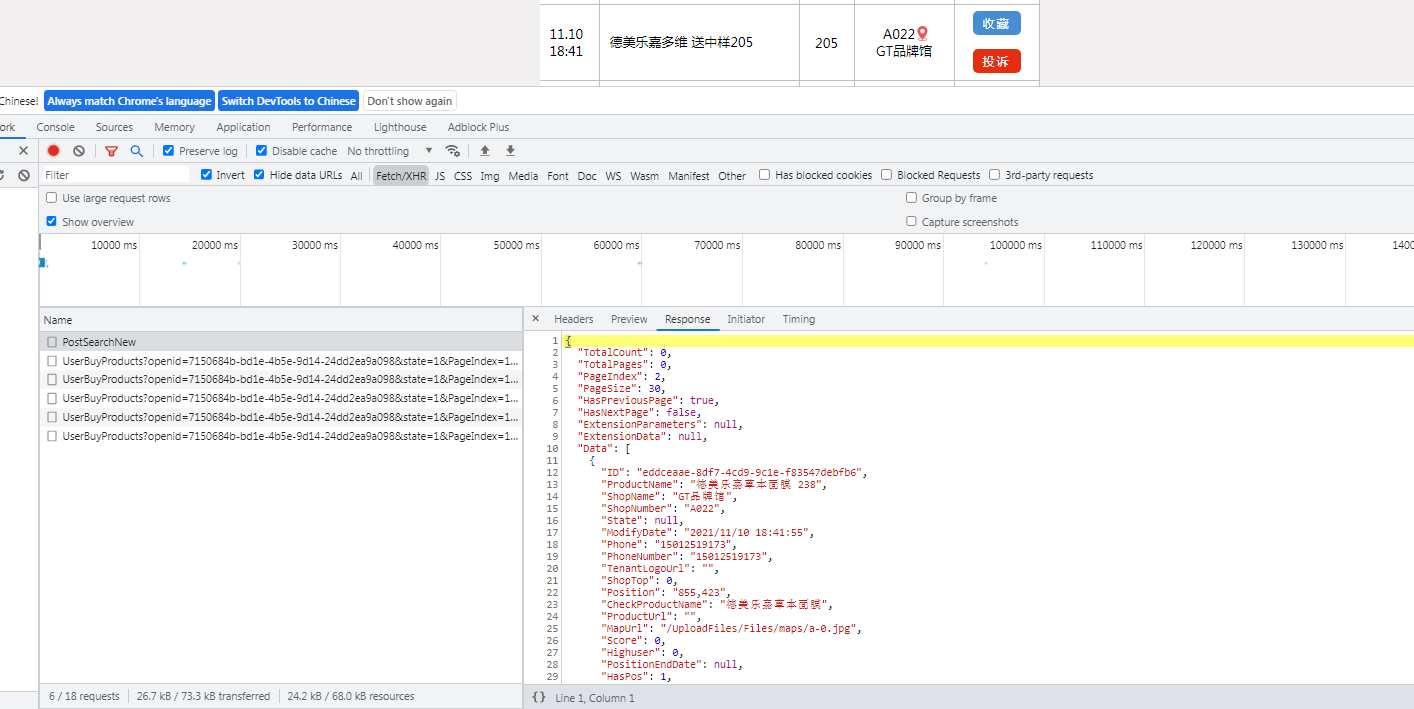The height and width of the screenshot is (709, 1414).
Task: Switch to the Console tab
Action: (56, 127)
